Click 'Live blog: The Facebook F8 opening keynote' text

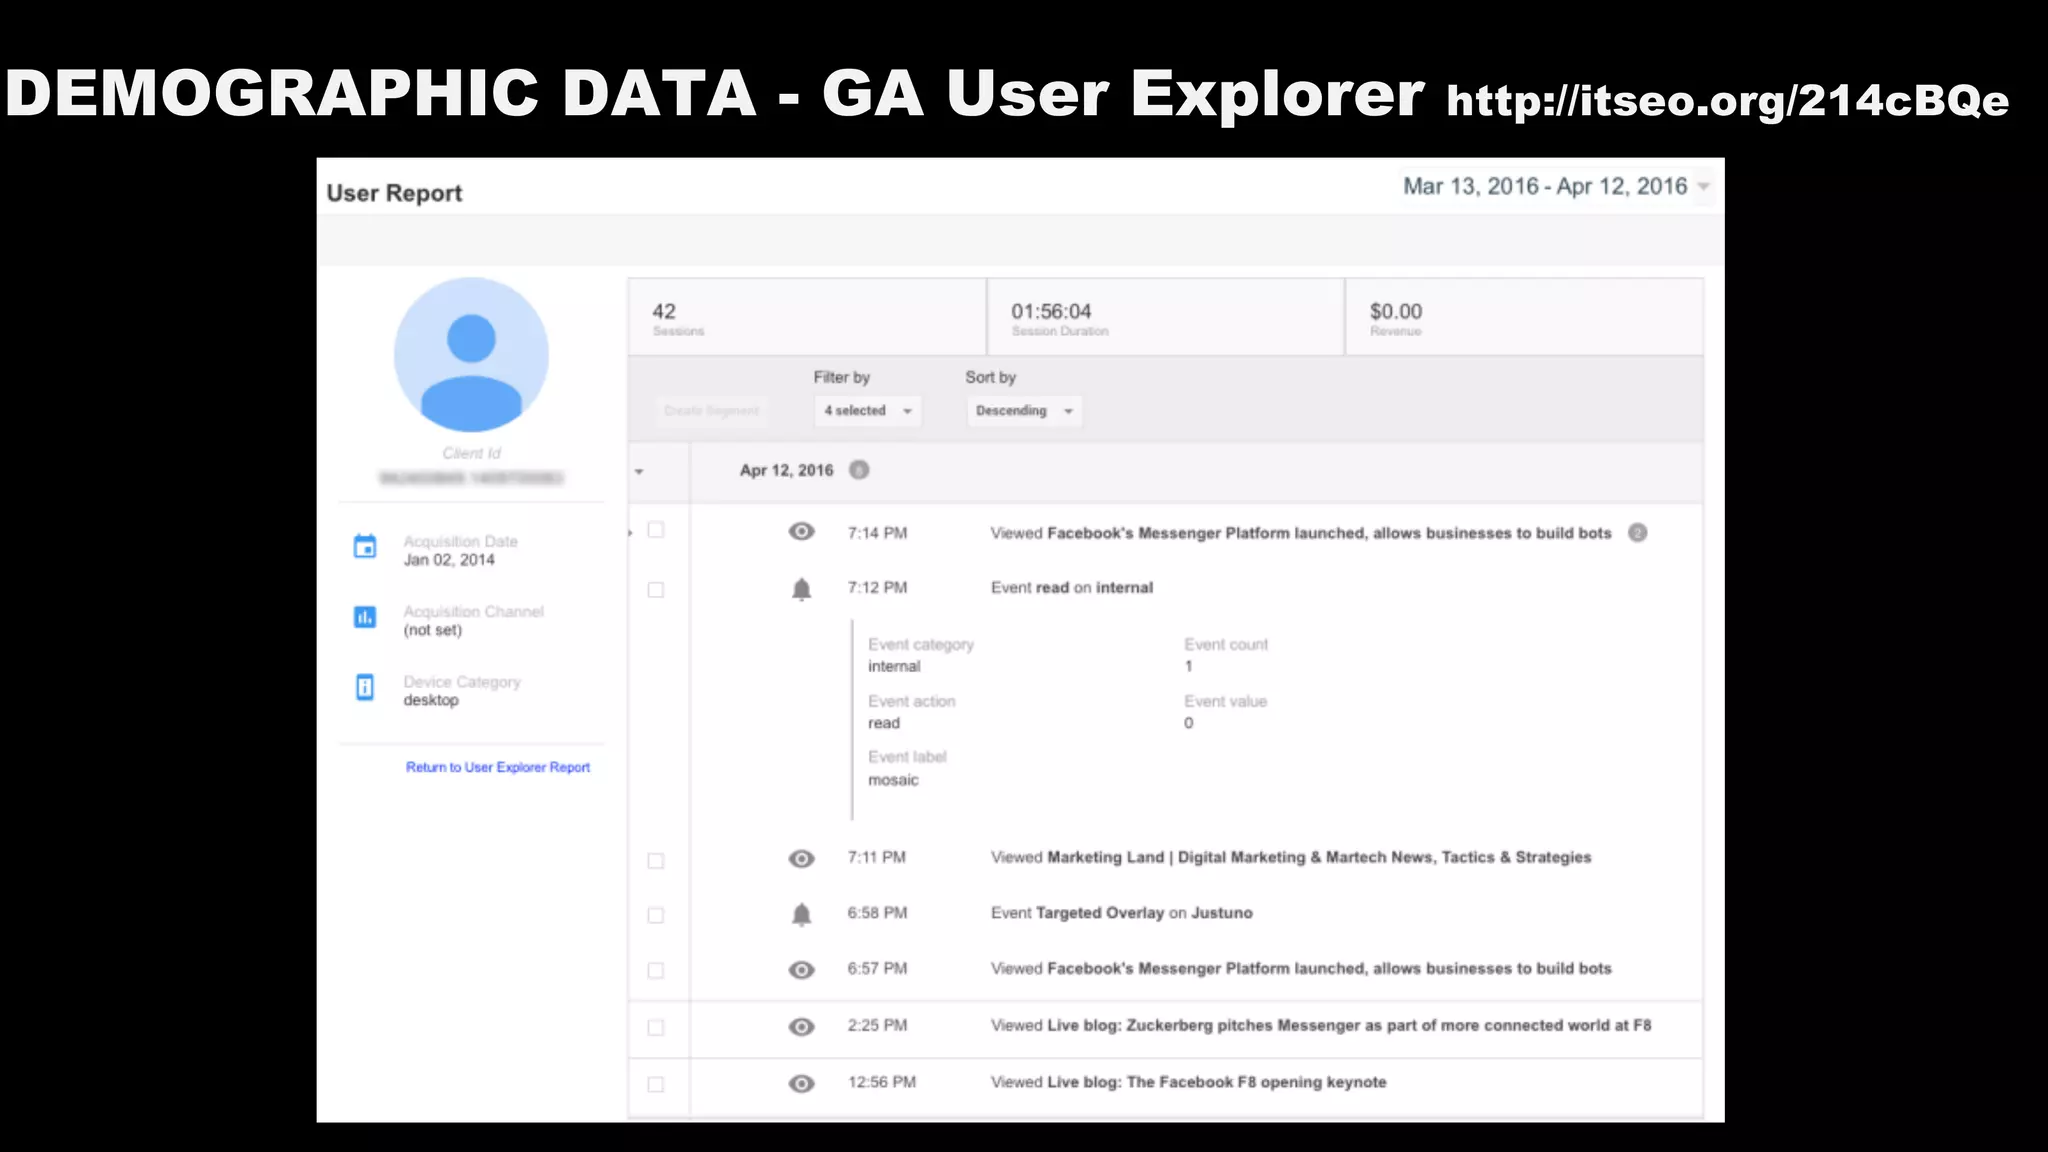(x=1188, y=1083)
